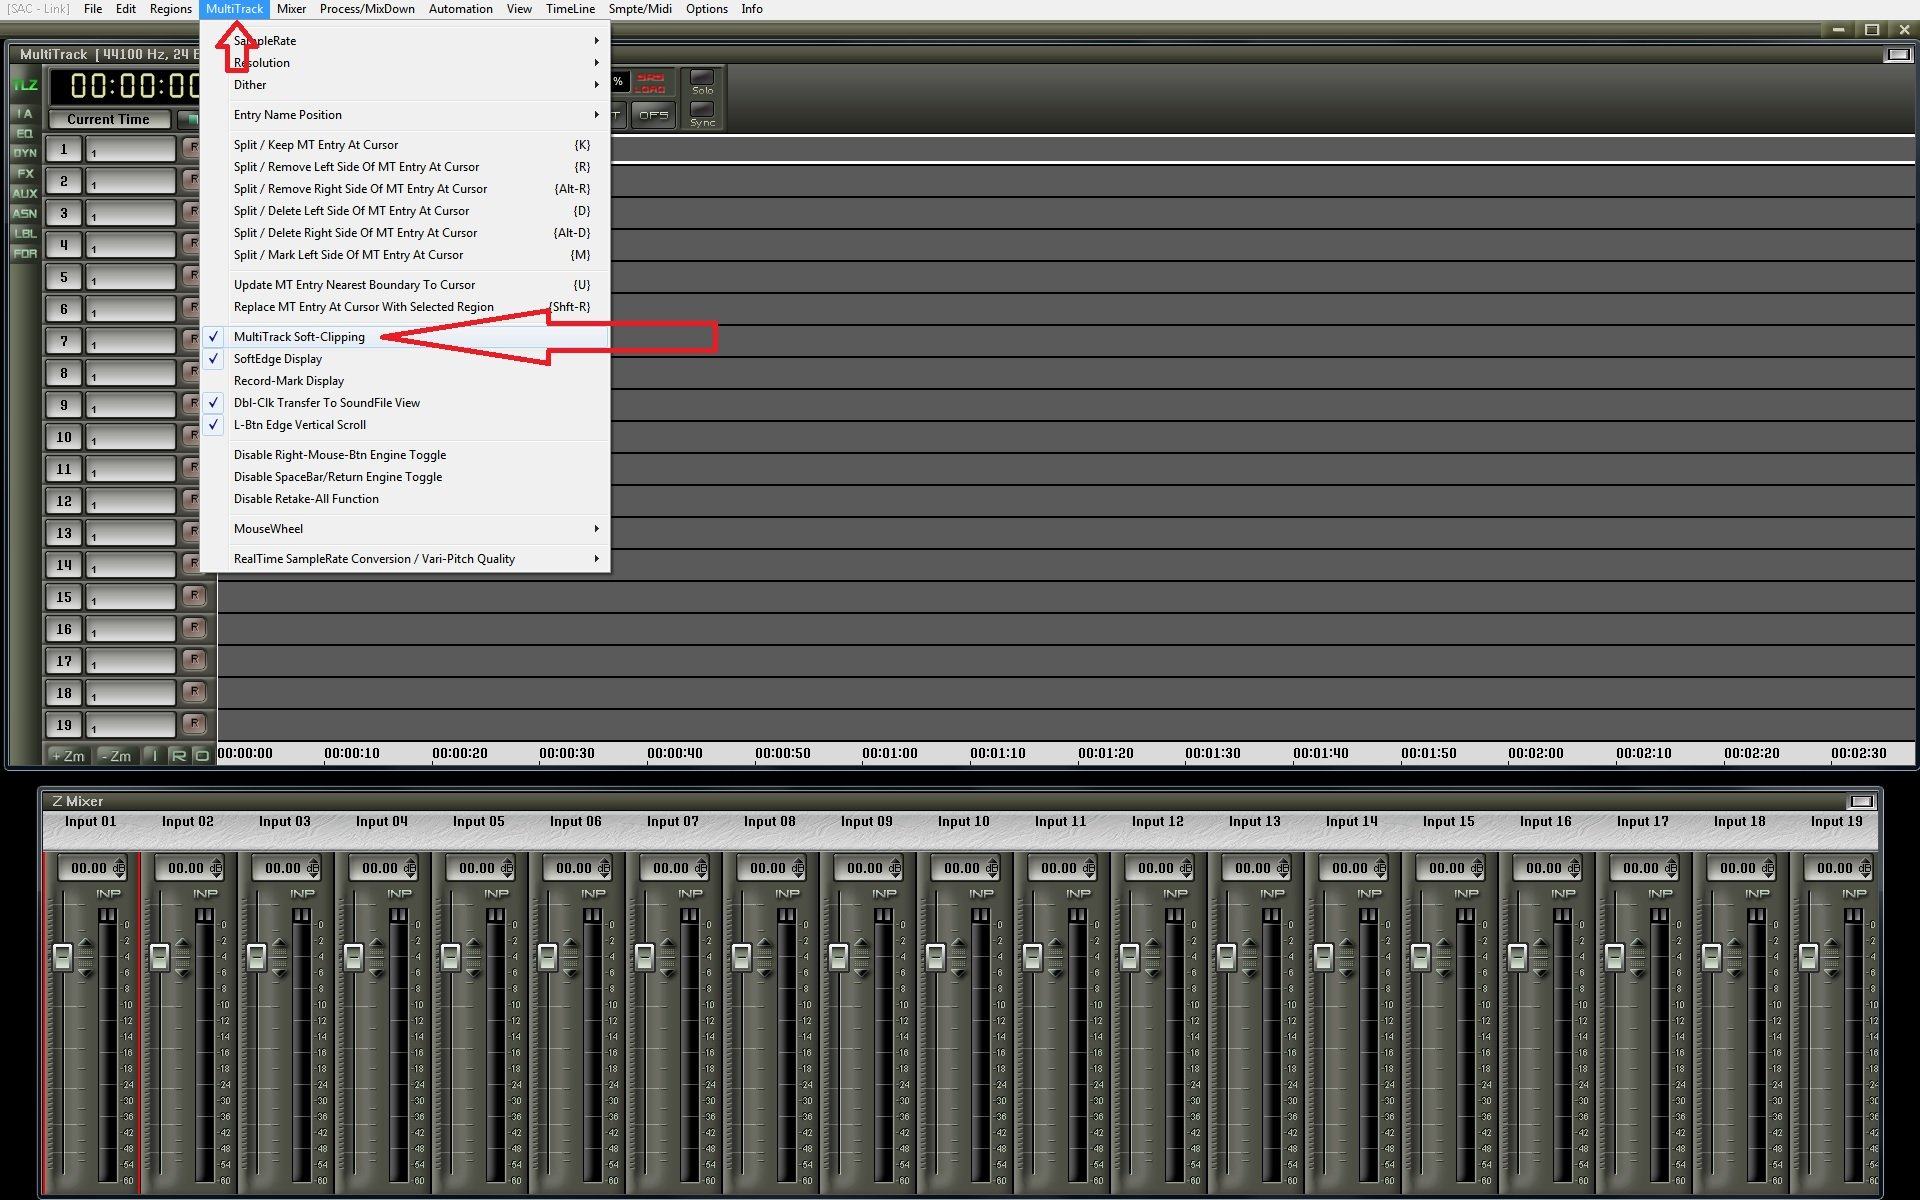Click the EQ side panel icon
Image resolution: width=1920 pixels, height=1200 pixels.
[25, 133]
